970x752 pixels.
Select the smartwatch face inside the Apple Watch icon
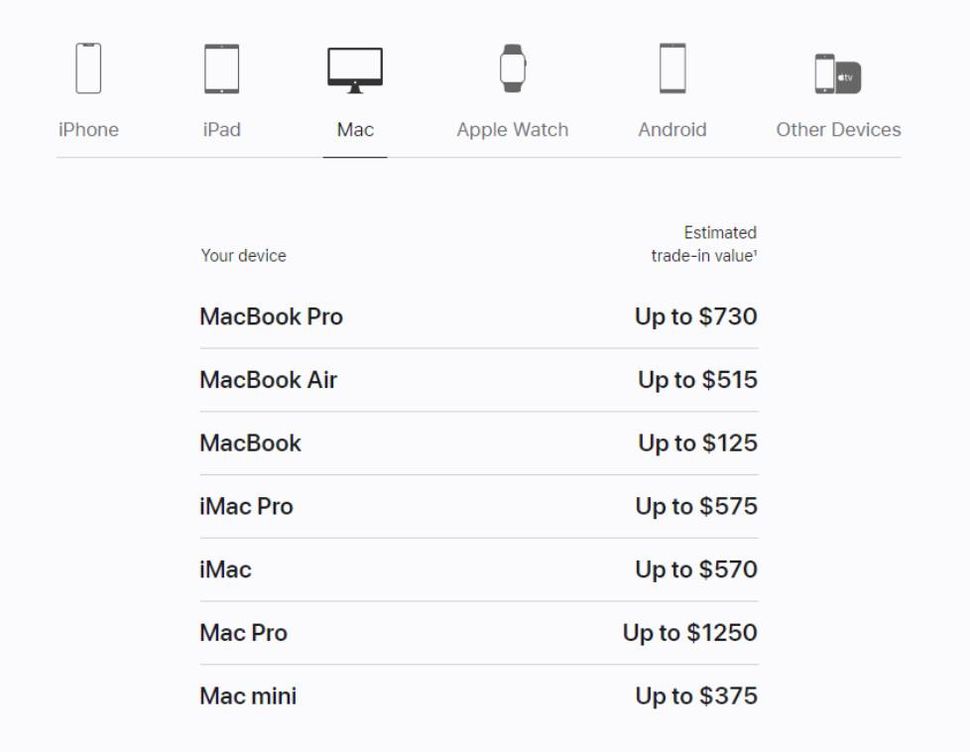coord(511,67)
